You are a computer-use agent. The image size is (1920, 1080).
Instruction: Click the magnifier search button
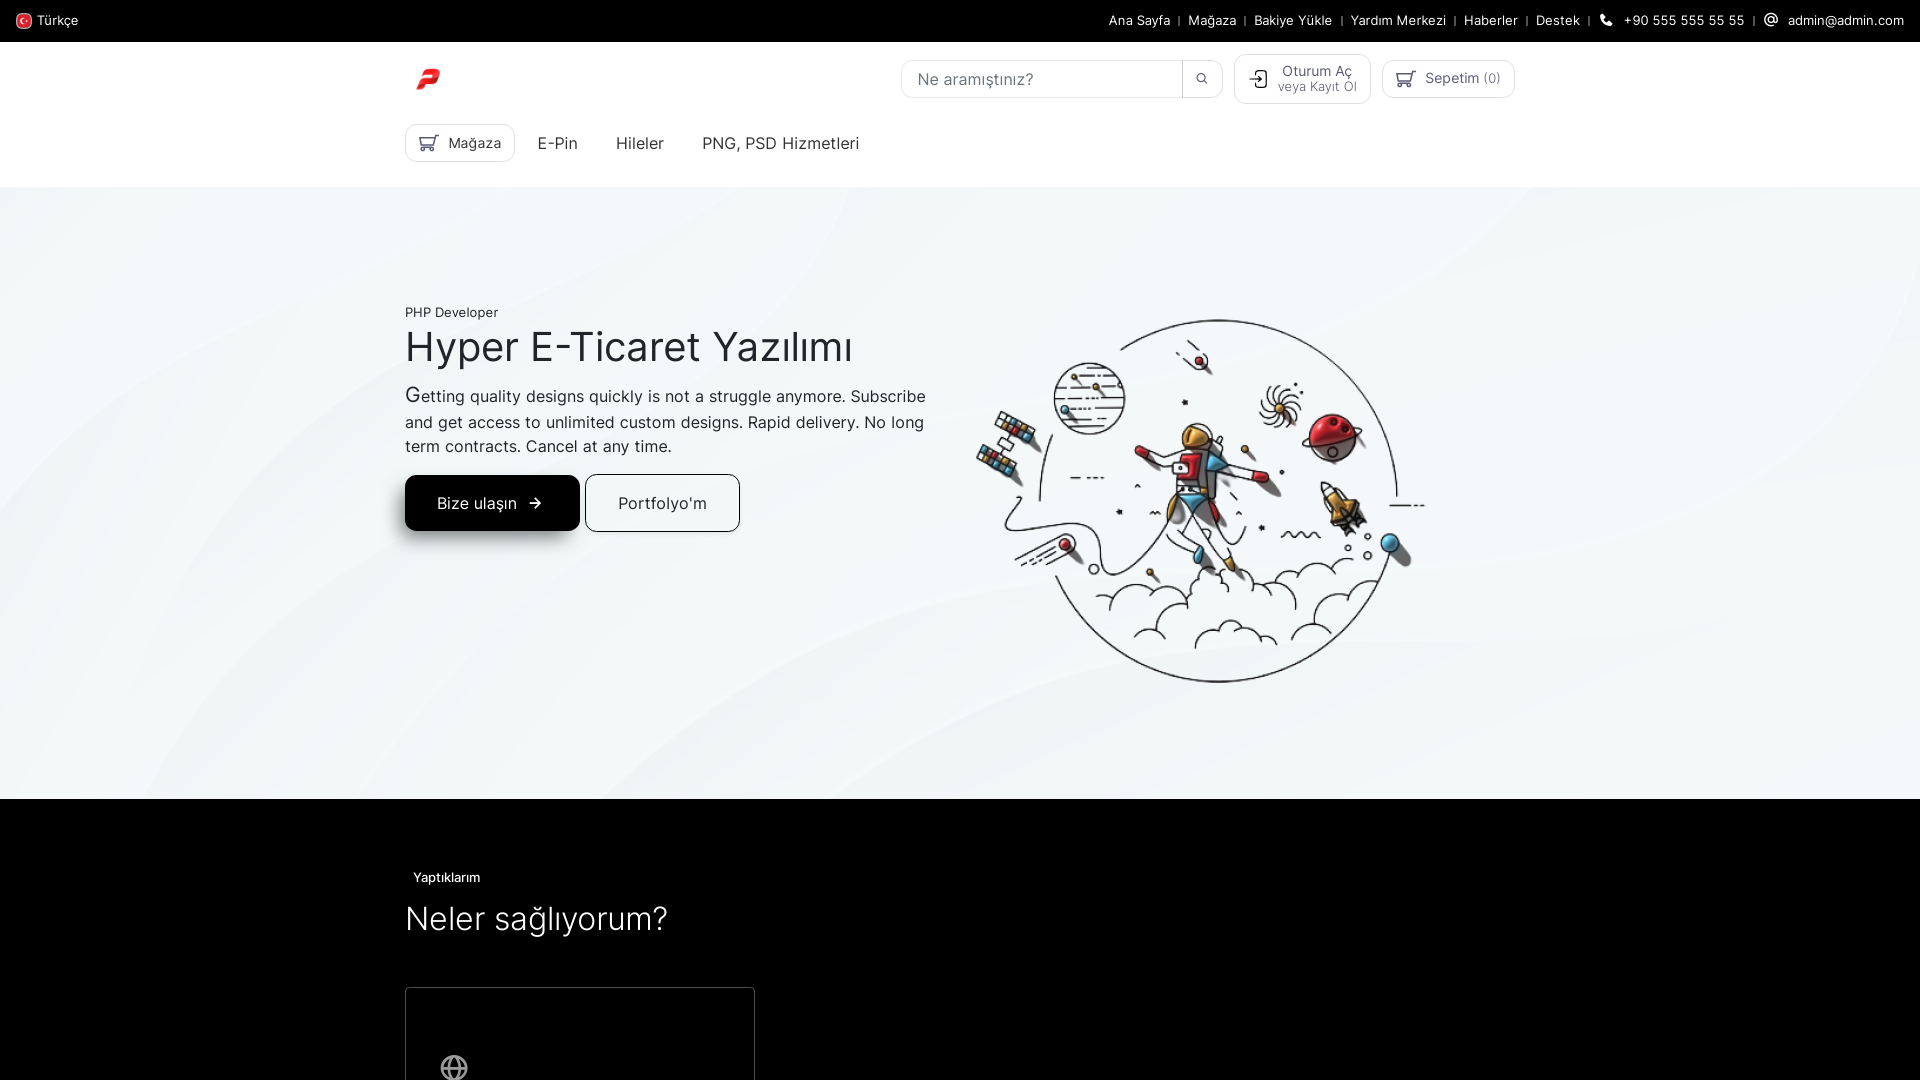coord(1202,79)
